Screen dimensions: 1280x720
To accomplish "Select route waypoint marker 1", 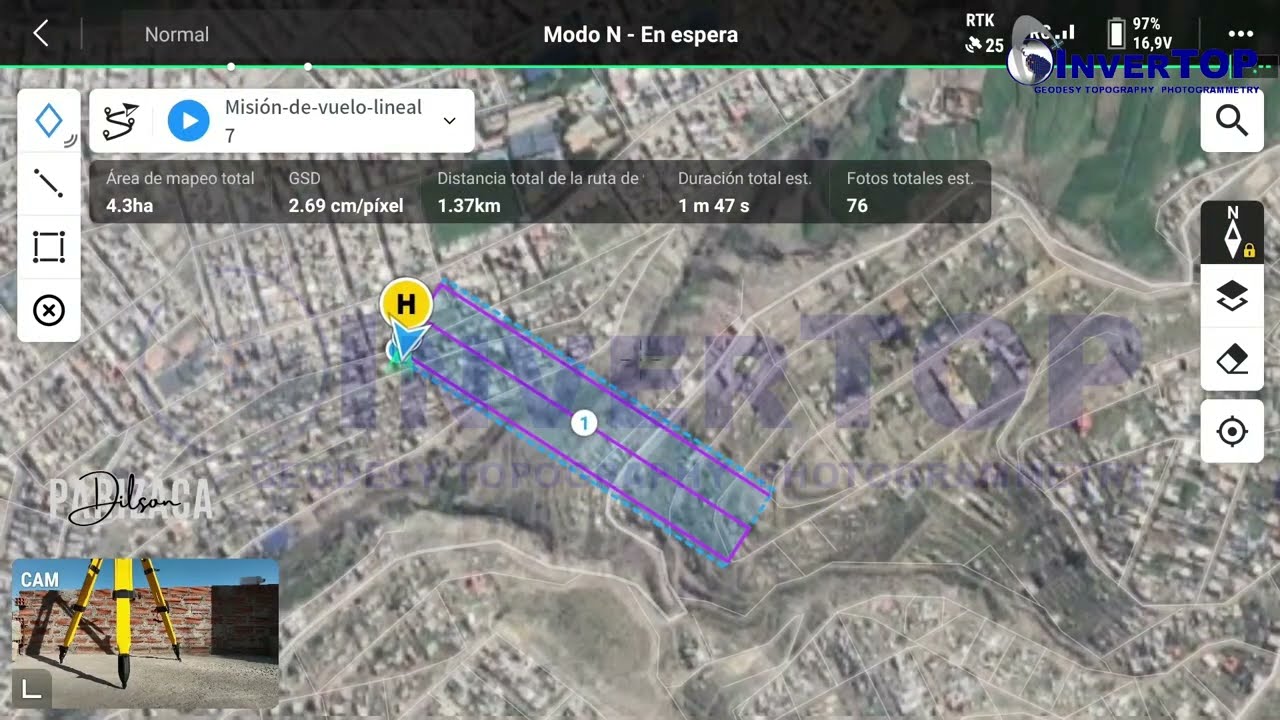I will (x=584, y=423).
